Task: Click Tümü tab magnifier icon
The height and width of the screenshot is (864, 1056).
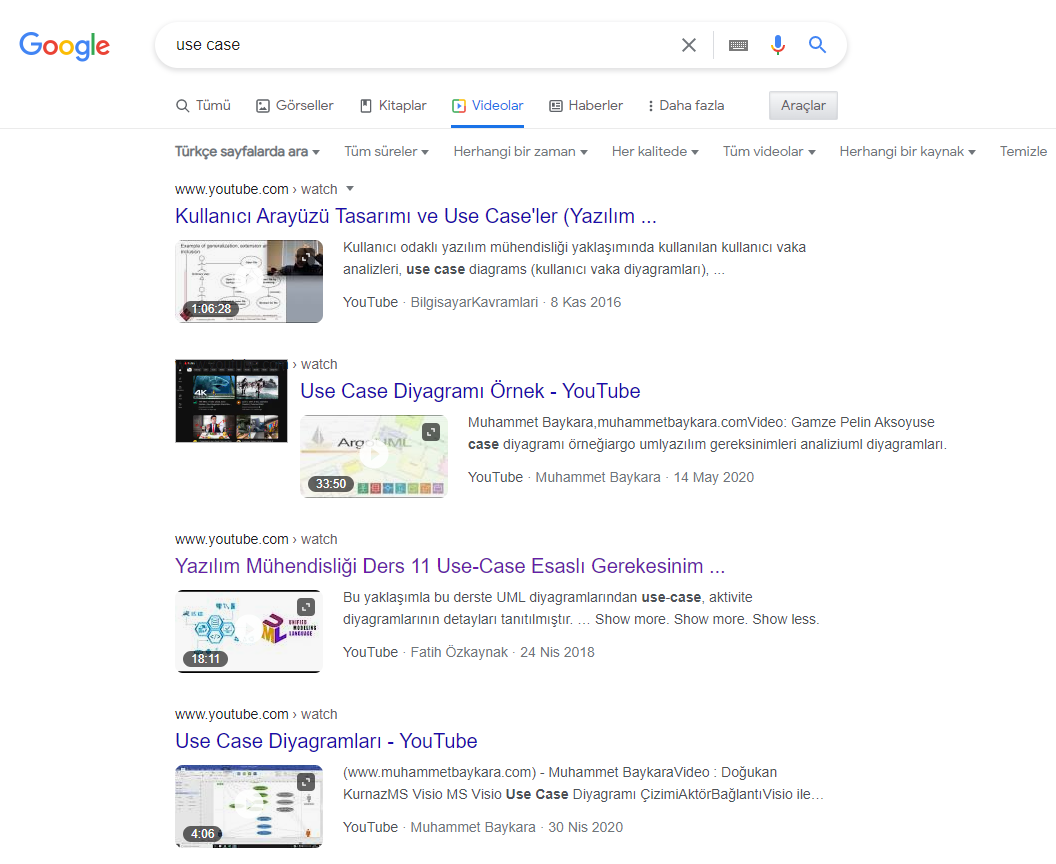Action: click(x=183, y=106)
